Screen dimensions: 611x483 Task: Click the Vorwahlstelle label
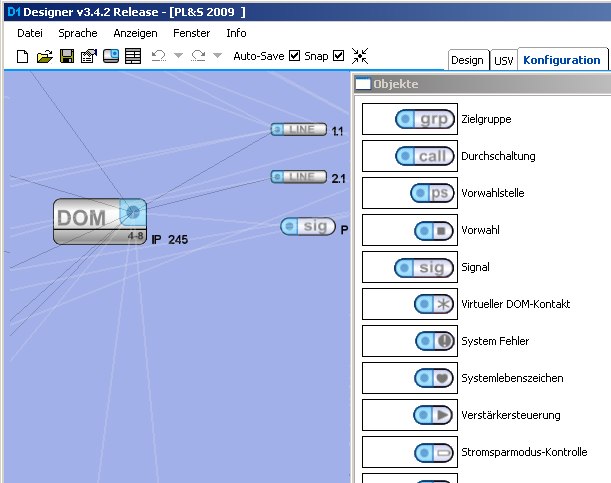point(493,193)
